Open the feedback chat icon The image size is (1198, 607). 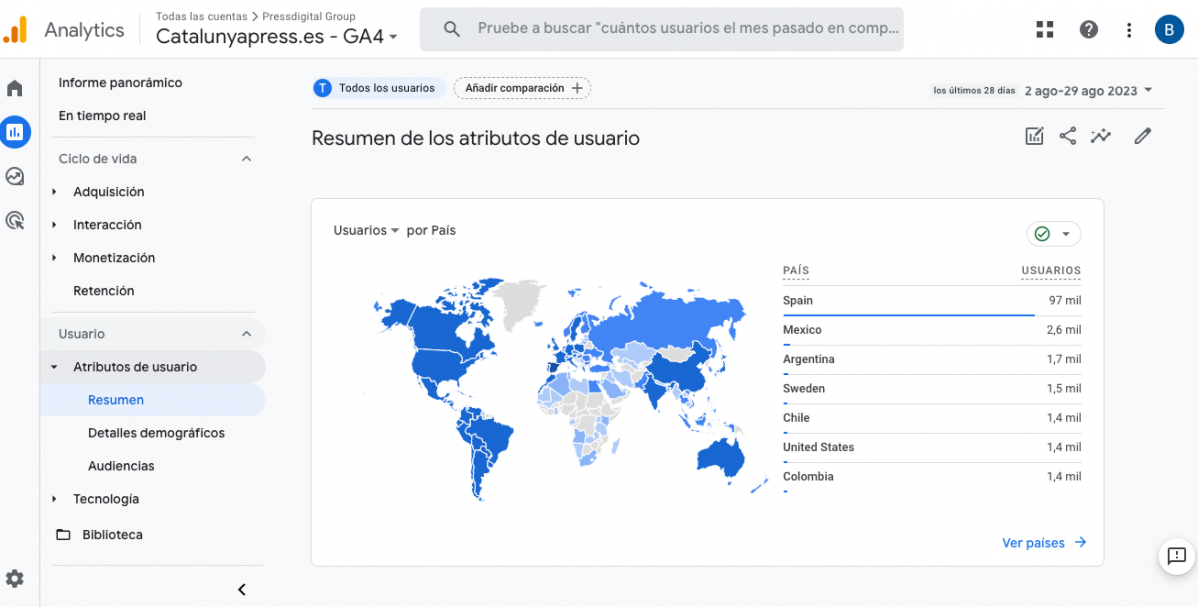click(1176, 556)
